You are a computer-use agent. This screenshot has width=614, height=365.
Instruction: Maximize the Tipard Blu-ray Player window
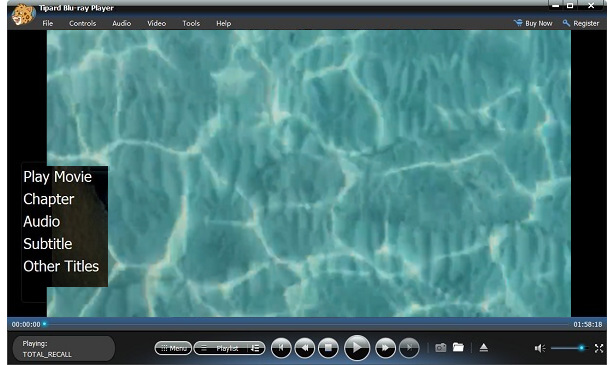(570, 5)
